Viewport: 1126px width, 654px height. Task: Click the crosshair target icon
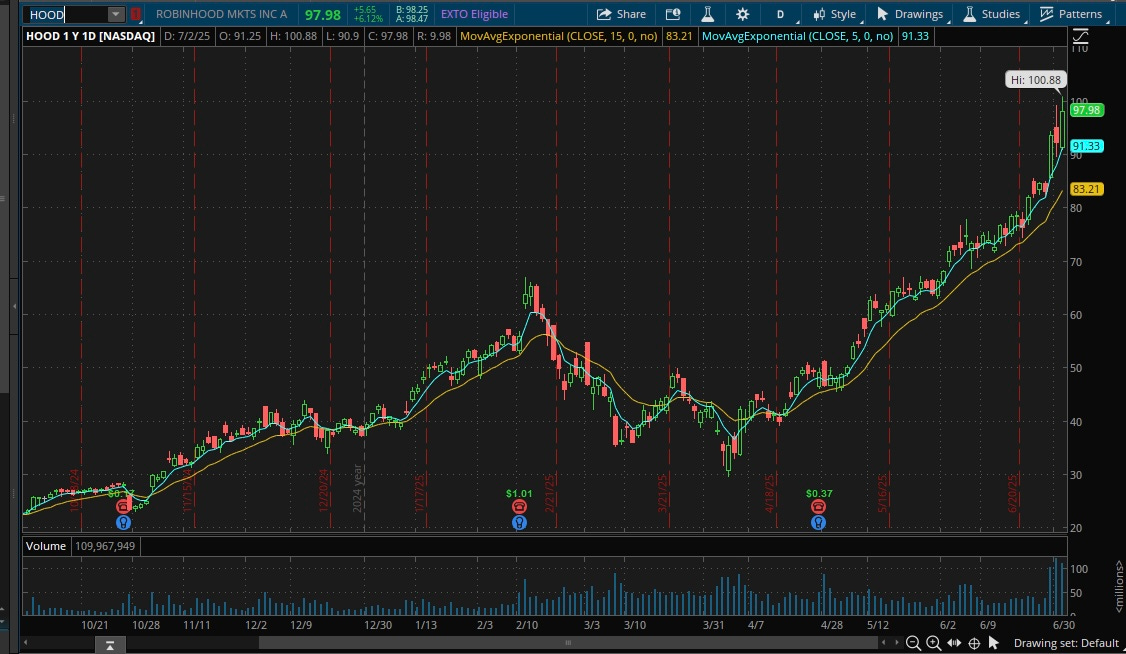click(974, 643)
